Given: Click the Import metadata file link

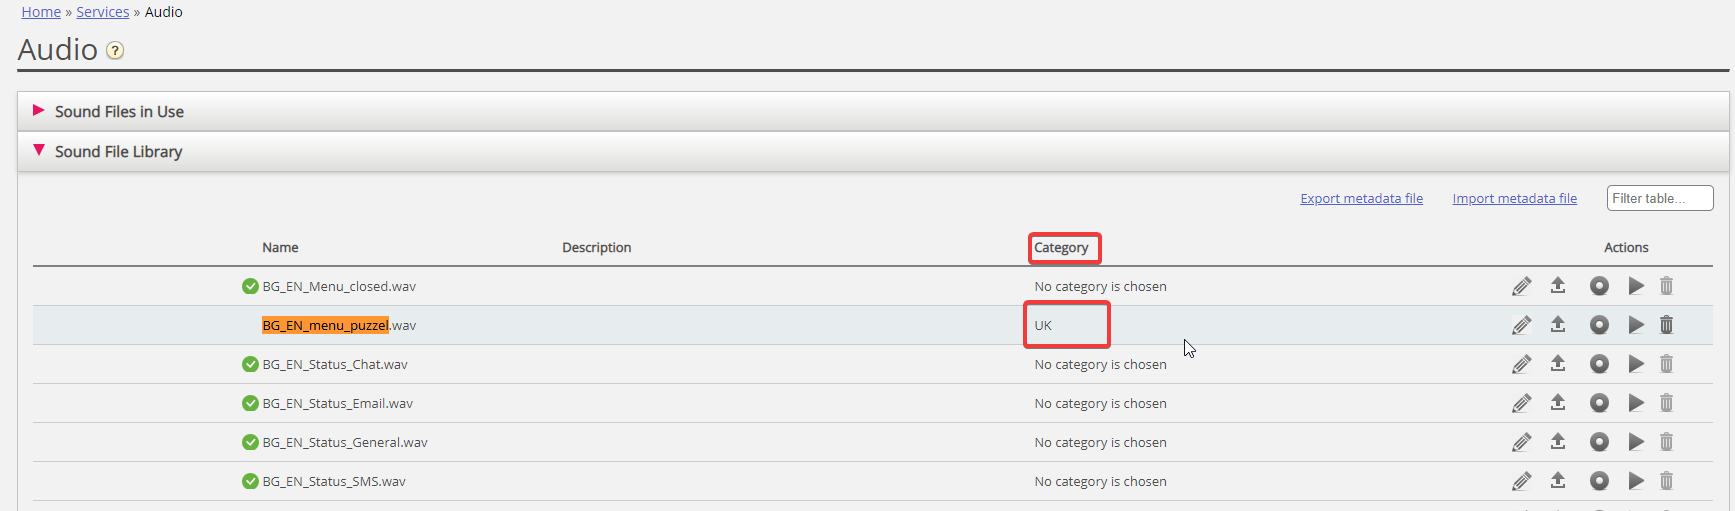Looking at the screenshot, I should [x=1514, y=199].
